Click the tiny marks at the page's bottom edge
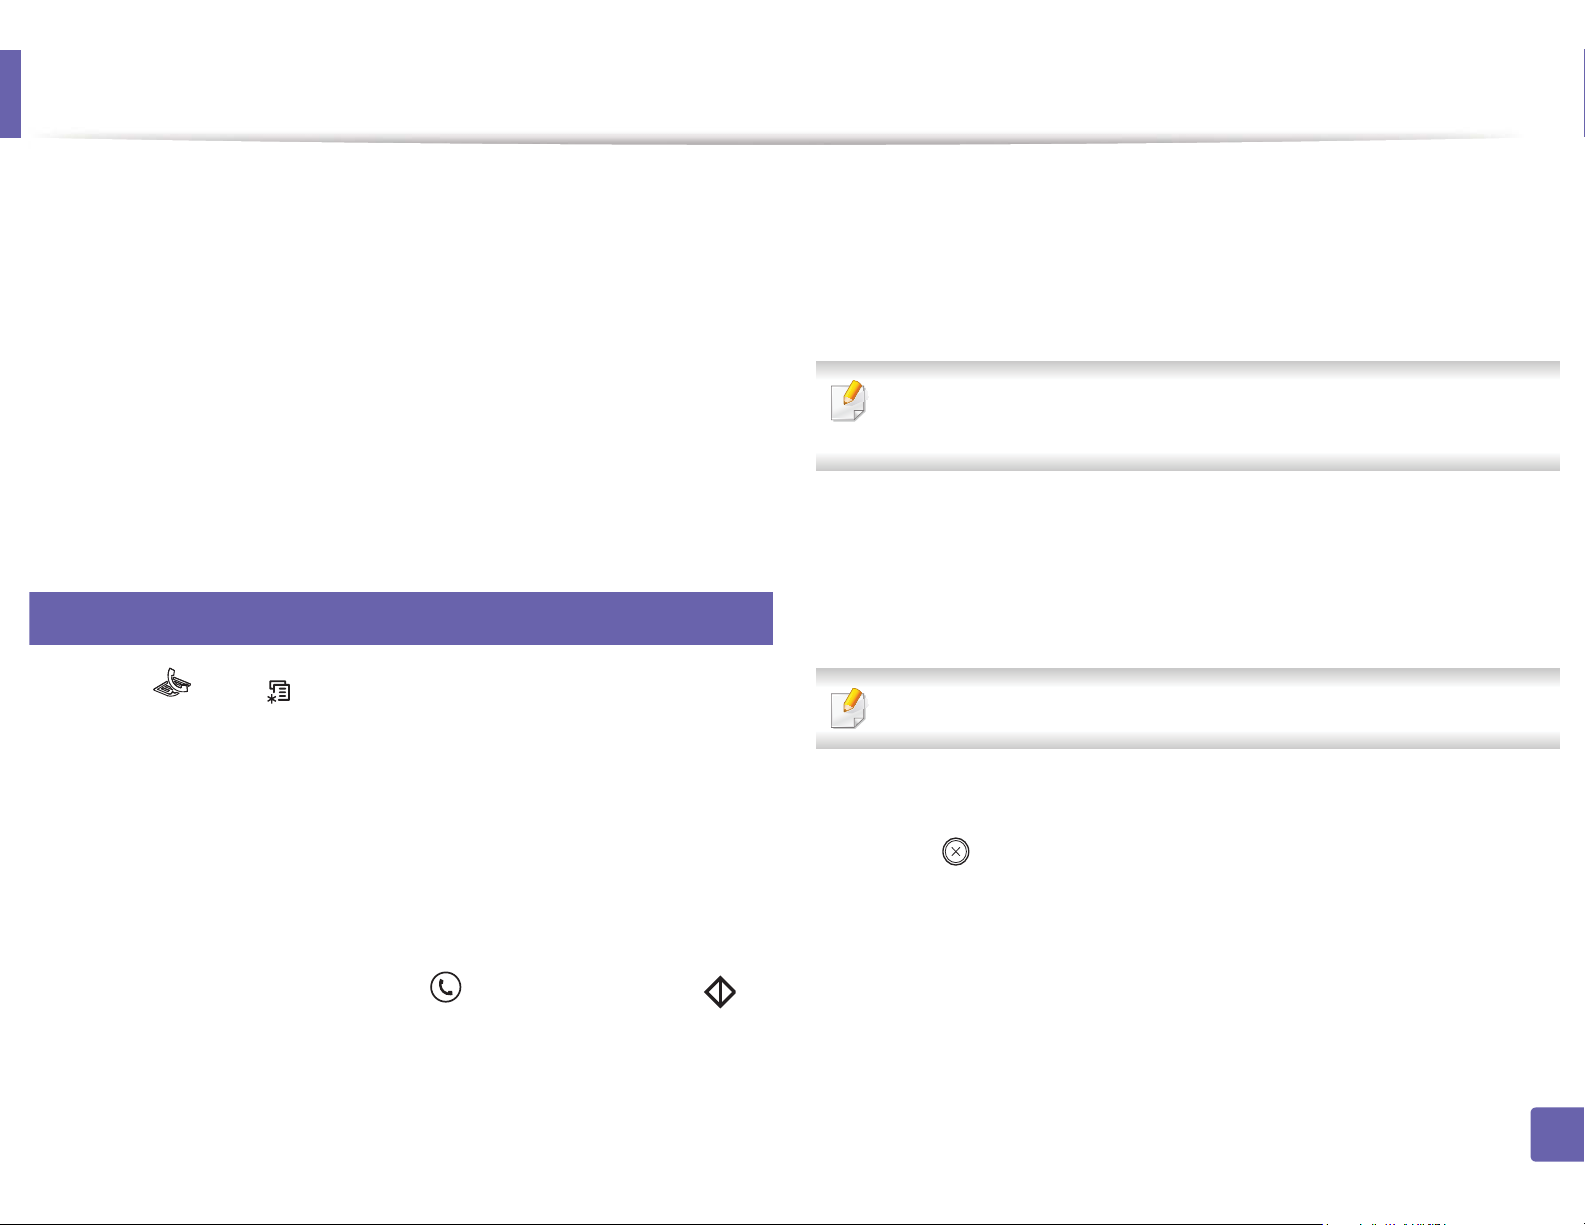1585x1225 pixels. coord(1385,1222)
